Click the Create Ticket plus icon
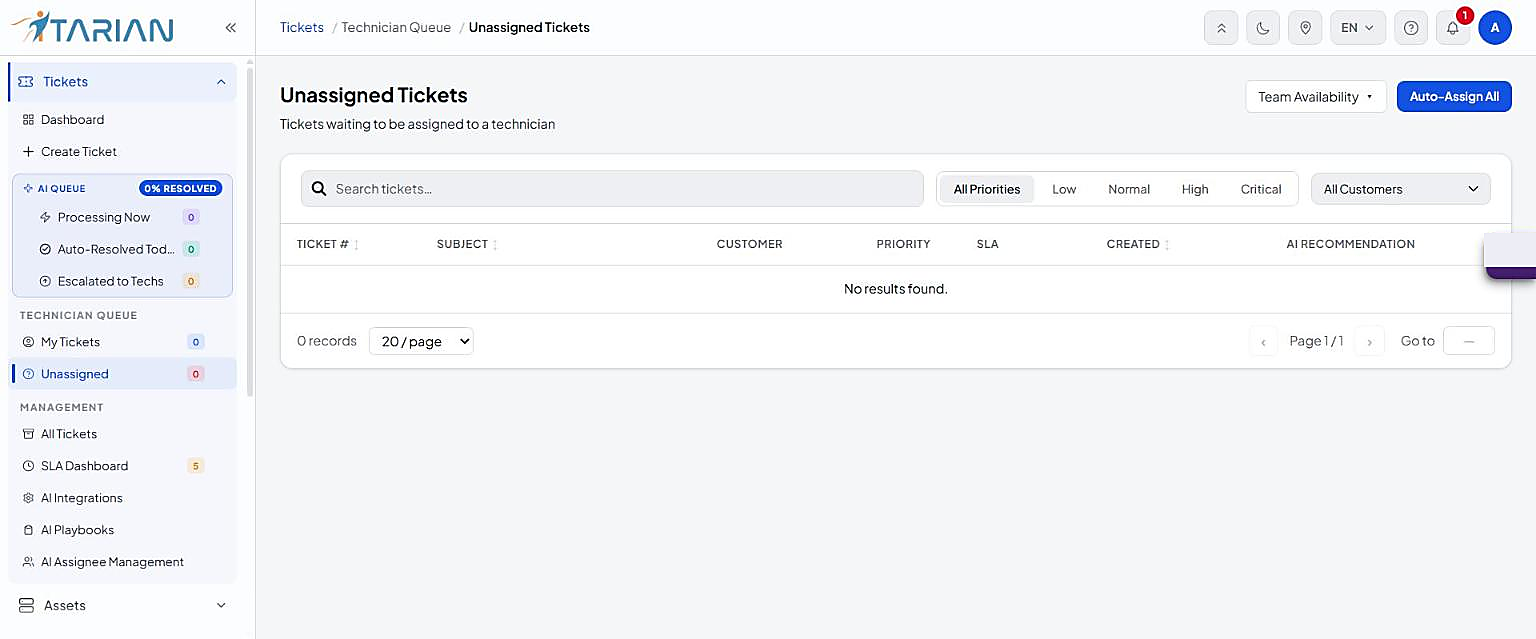This screenshot has width=1536, height=639. 28,152
